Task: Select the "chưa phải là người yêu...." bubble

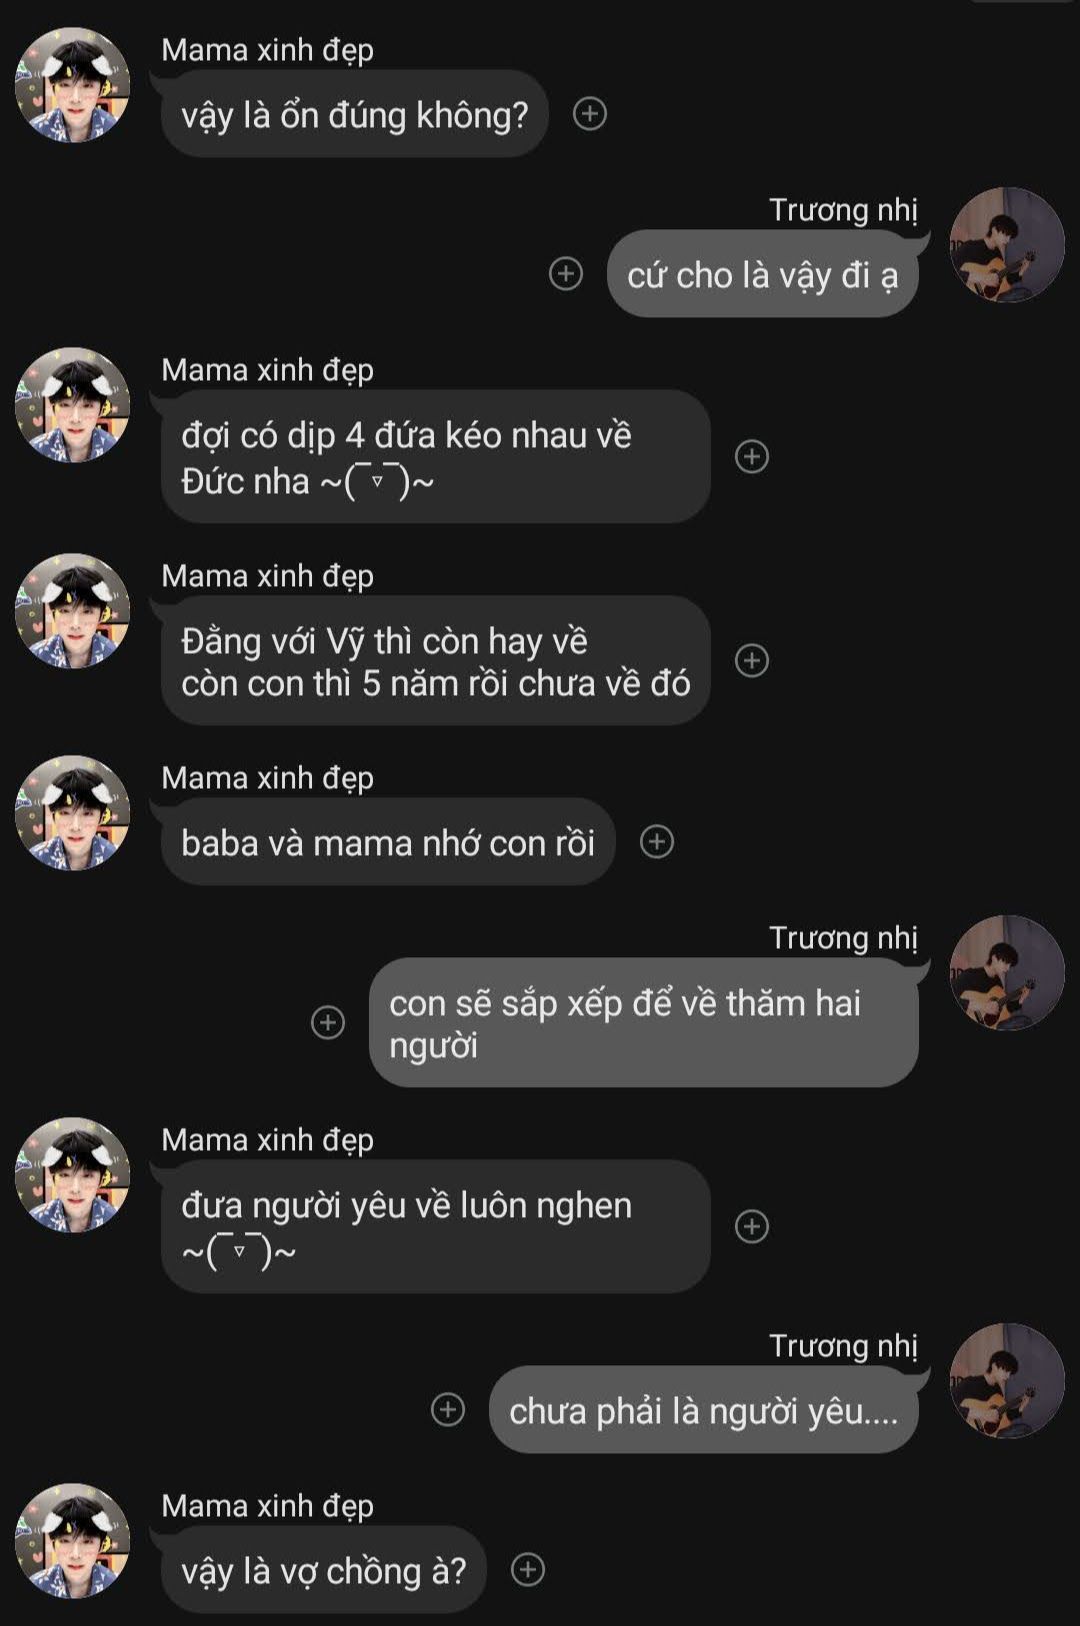Action: (703, 1411)
